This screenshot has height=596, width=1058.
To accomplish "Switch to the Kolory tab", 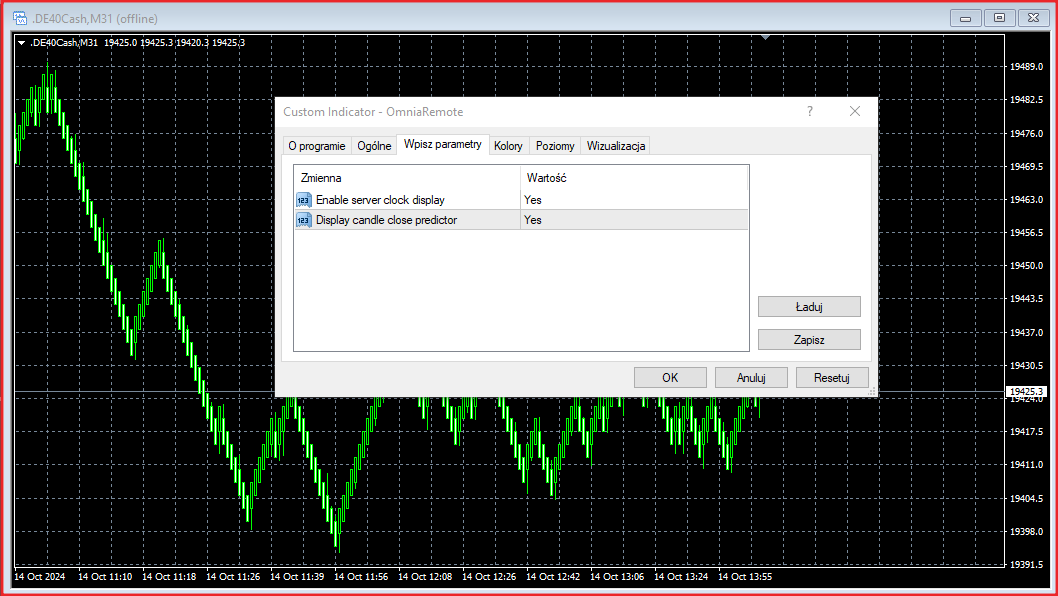I will pyautogui.click(x=508, y=146).
